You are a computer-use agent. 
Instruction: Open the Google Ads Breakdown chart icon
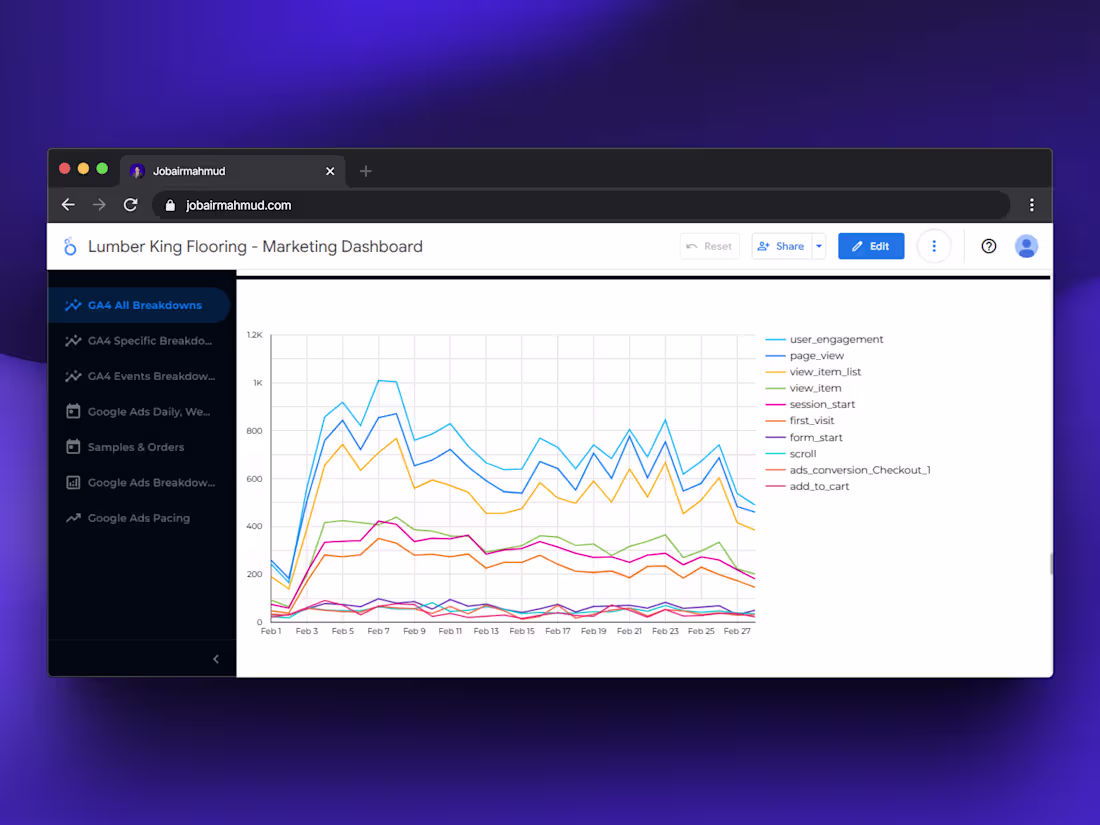71,482
